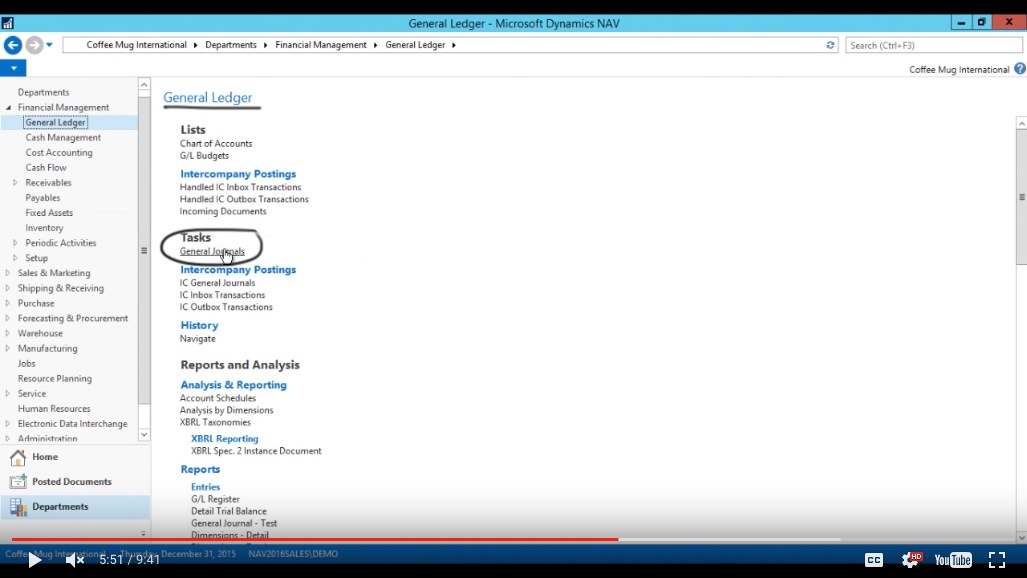Open General Journals under Tasks
The height and width of the screenshot is (578, 1027).
point(212,252)
